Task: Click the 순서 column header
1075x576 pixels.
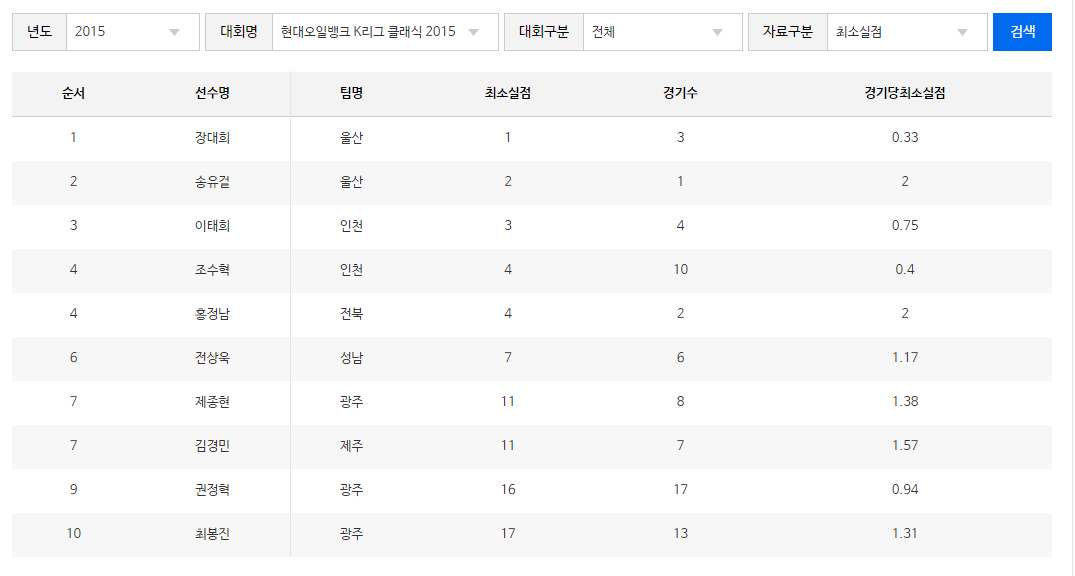Action: point(73,94)
